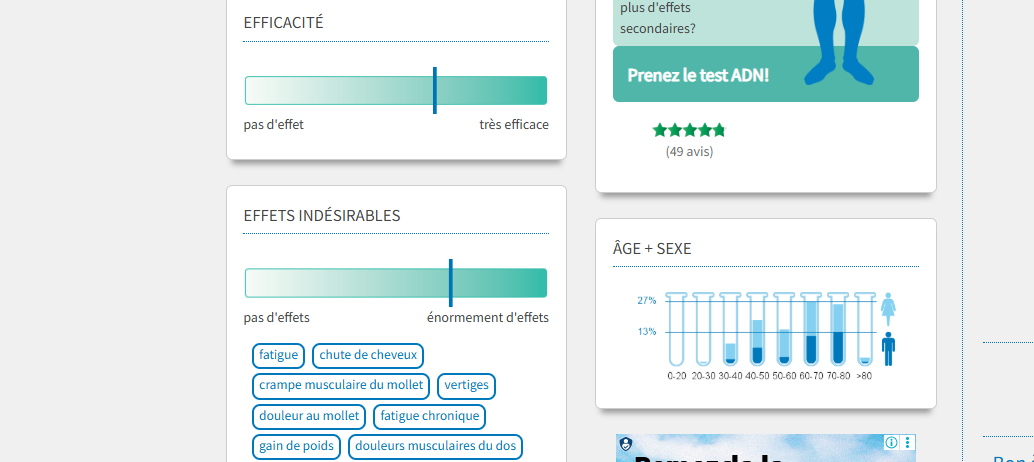Click the ad info icon
The width and height of the screenshot is (1034, 462).
[x=891, y=442]
